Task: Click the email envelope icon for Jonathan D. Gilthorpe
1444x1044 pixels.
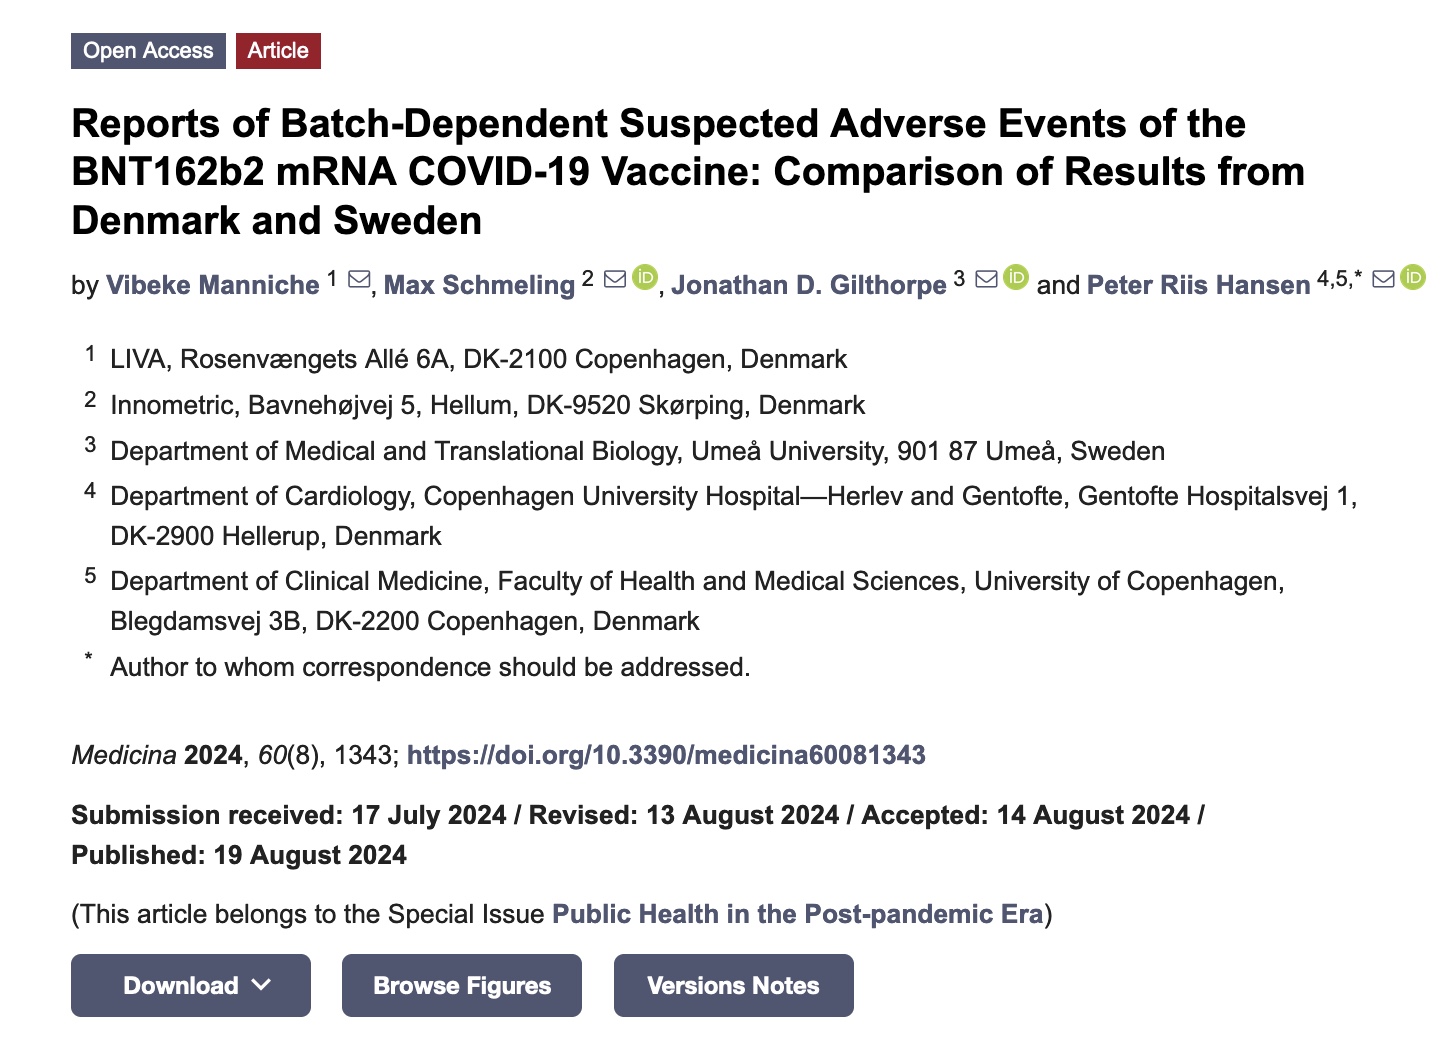Action: click(x=986, y=279)
